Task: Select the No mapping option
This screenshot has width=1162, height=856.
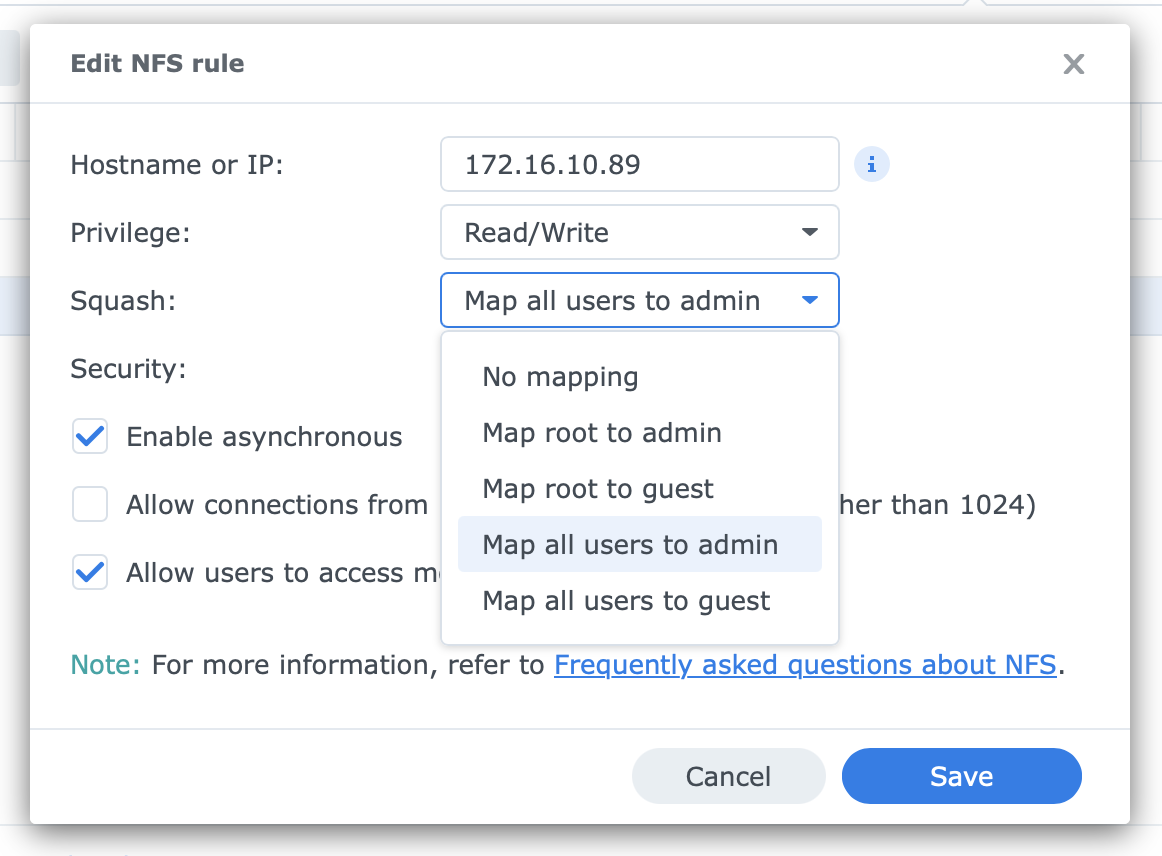Action: click(560, 377)
